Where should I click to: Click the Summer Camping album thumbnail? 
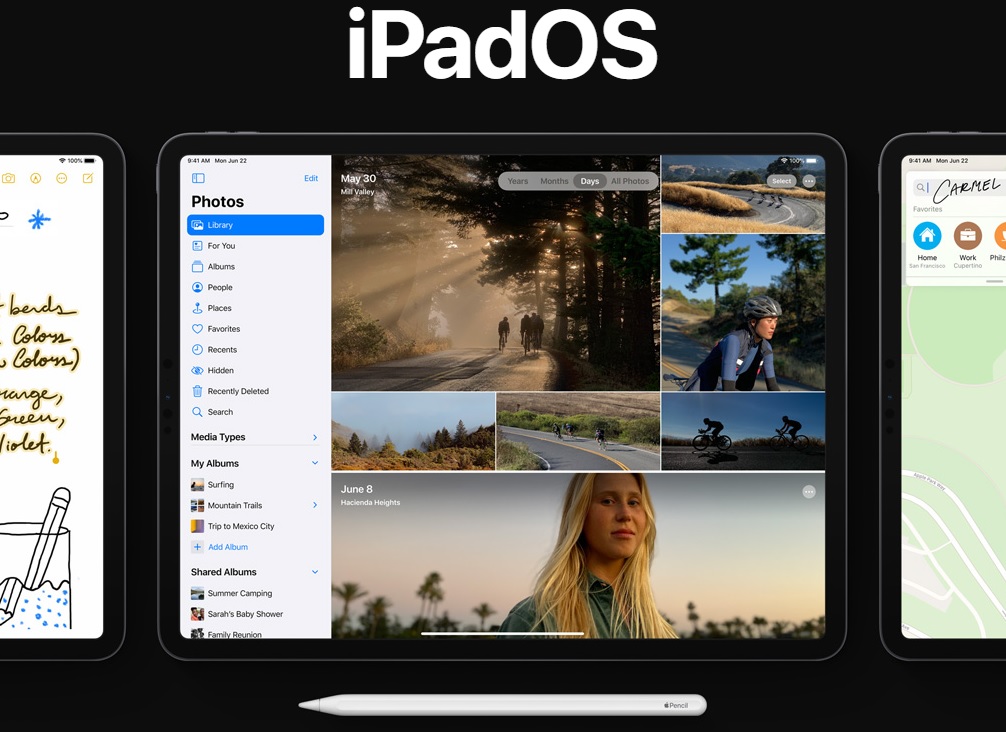pos(198,593)
